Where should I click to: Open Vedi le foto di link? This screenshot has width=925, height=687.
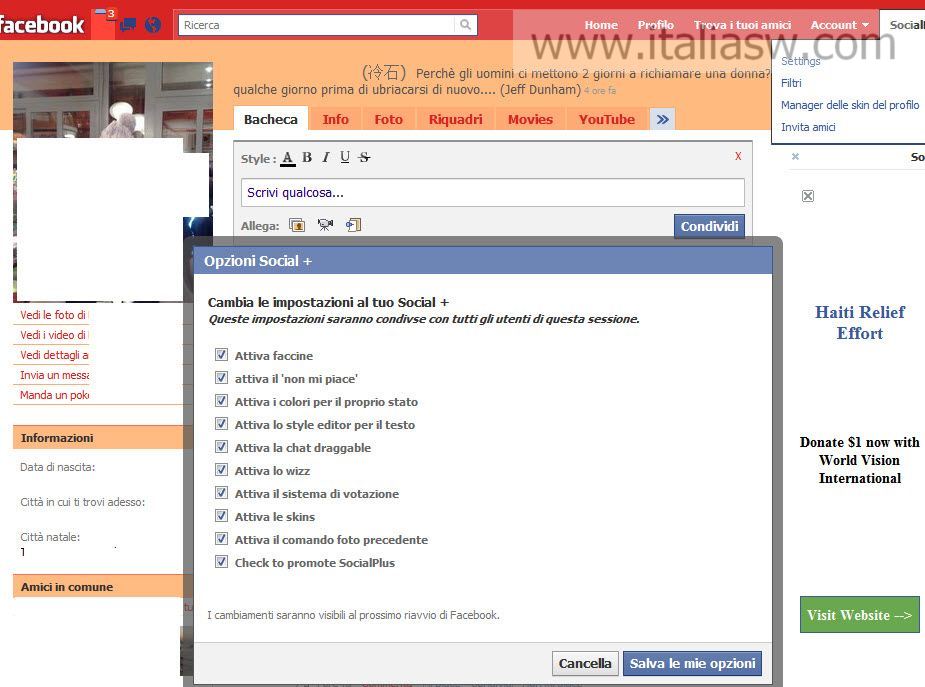tap(53, 315)
